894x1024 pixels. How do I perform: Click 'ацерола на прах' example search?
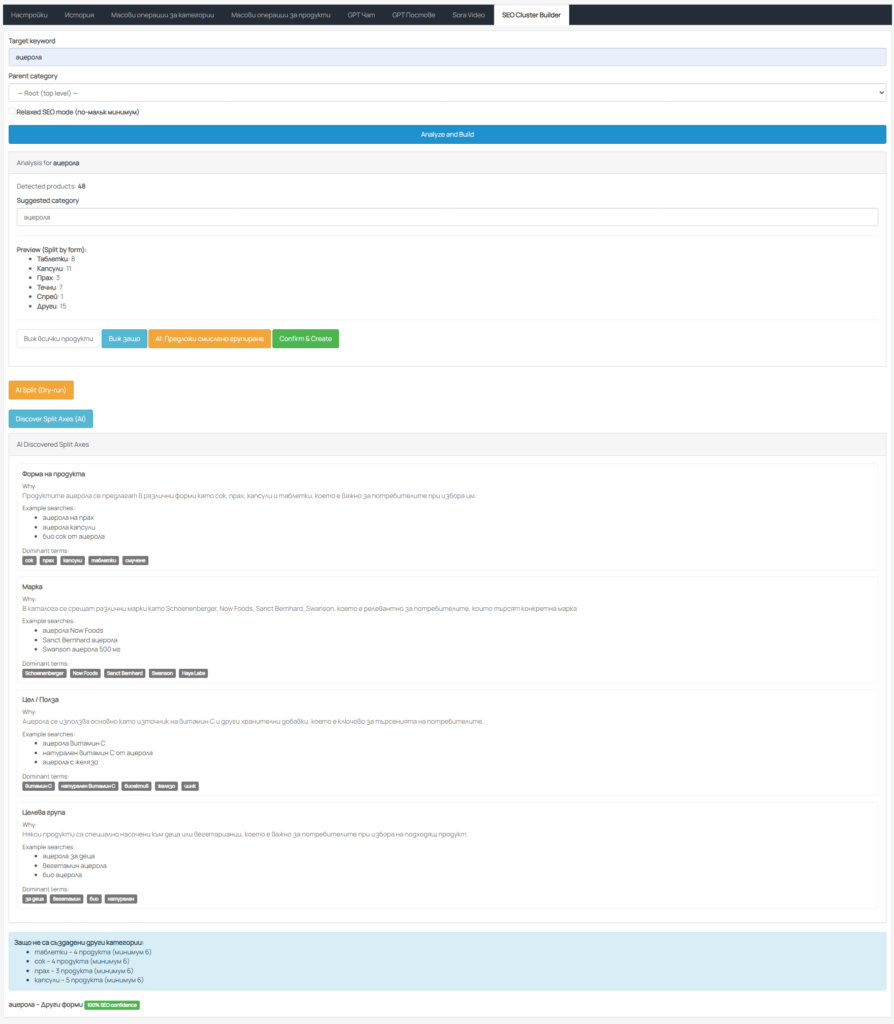point(68,518)
